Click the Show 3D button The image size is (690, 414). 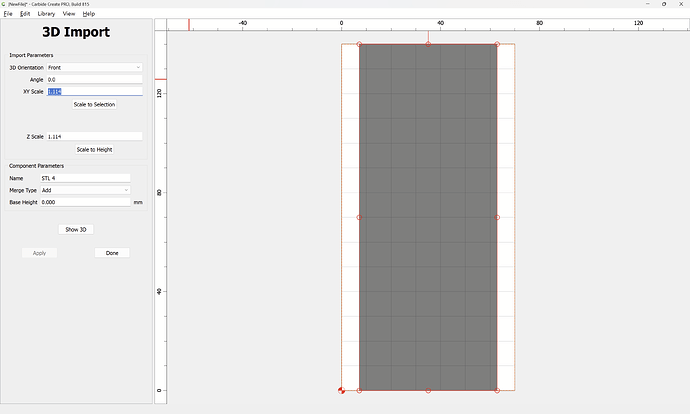(x=76, y=229)
